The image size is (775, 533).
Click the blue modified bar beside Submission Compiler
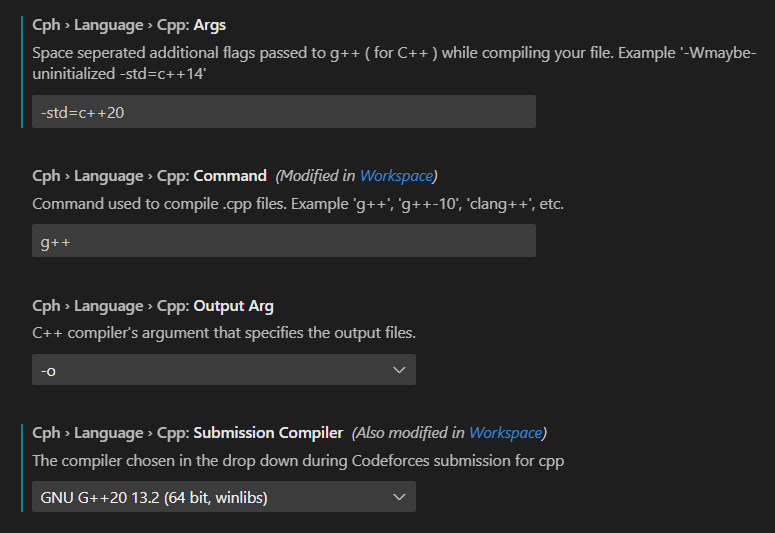pyautogui.click(x=21, y=467)
